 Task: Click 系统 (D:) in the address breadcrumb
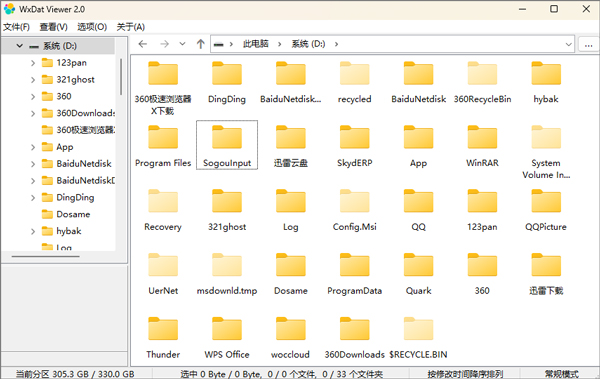(308, 44)
